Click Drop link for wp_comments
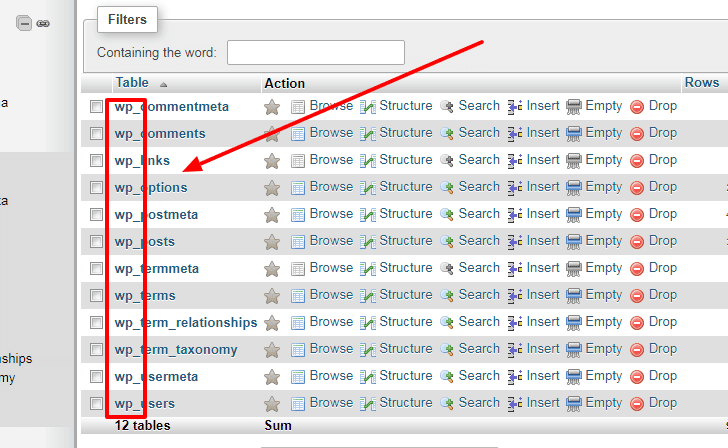This screenshot has width=728, height=448. (x=663, y=133)
